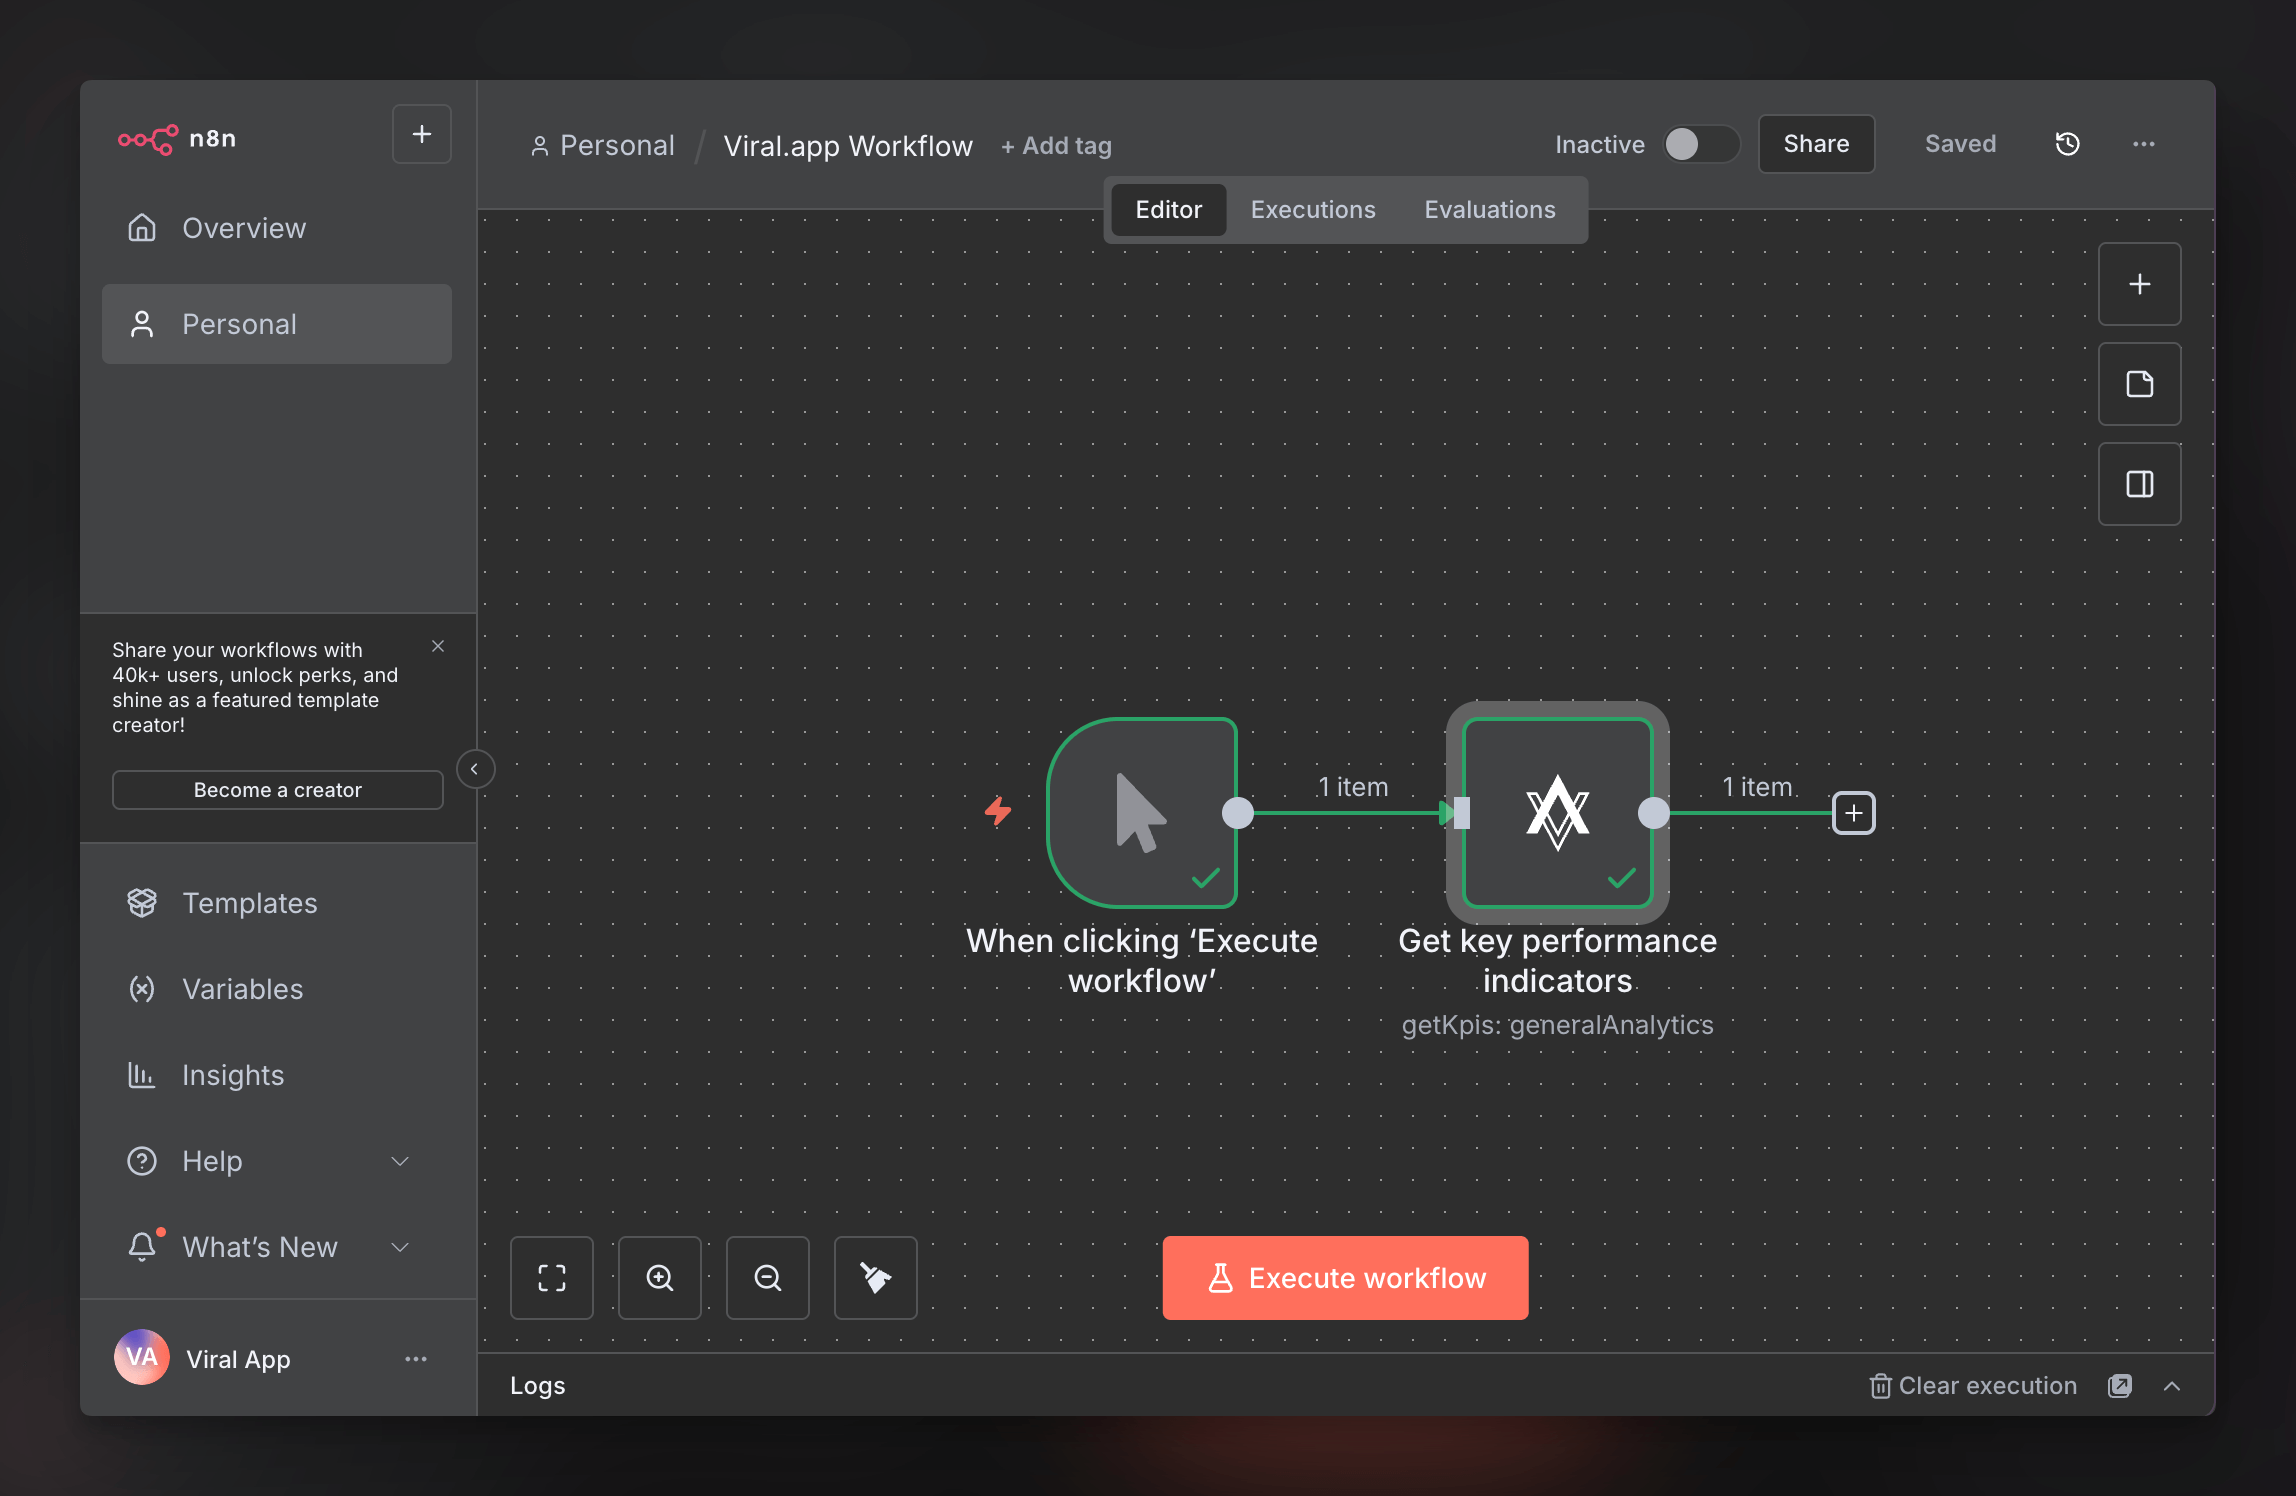Screen dimensions: 2296x1496
Task: Activate the workflow with the Inactive toggle
Action: click(1700, 144)
